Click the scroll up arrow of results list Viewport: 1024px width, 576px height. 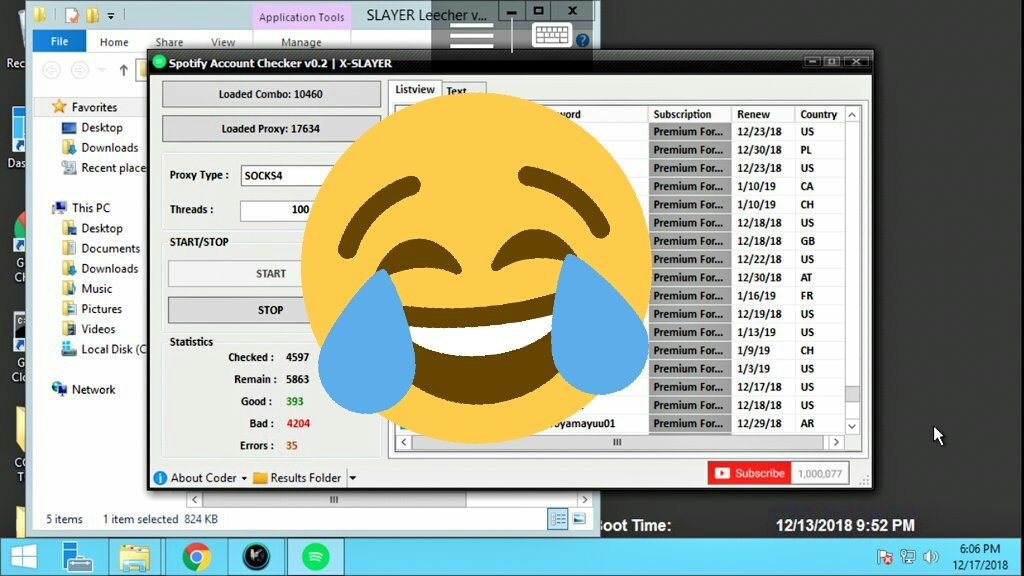coord(852,115)
